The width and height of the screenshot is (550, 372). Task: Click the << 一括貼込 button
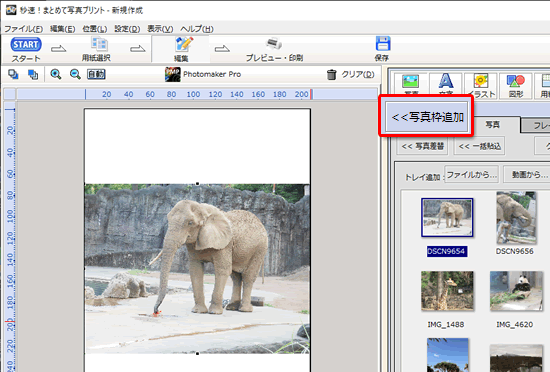(479, 146)
